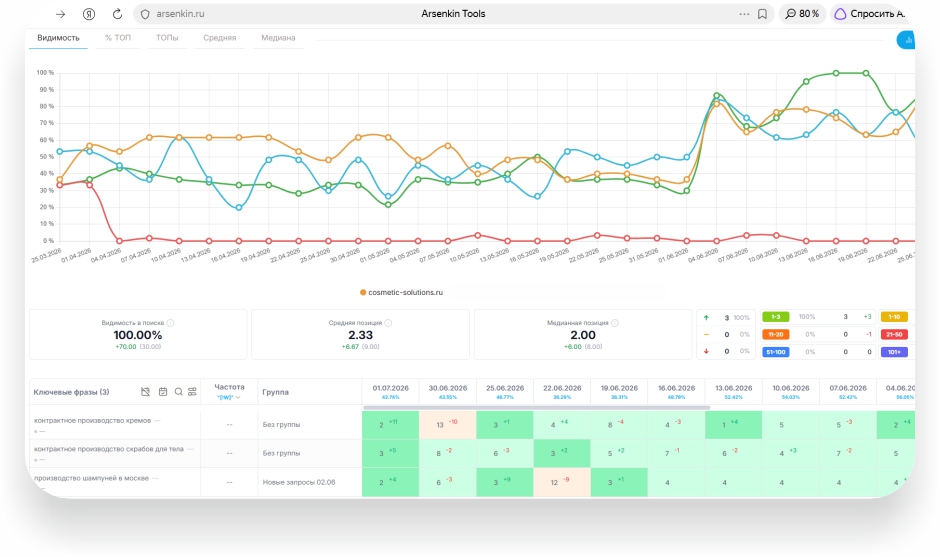The width and height of the screenshot is (940, 557).
Task: Click the Arsenkin Tools page title
Action: pyautogui.click(x=453, y=14)
